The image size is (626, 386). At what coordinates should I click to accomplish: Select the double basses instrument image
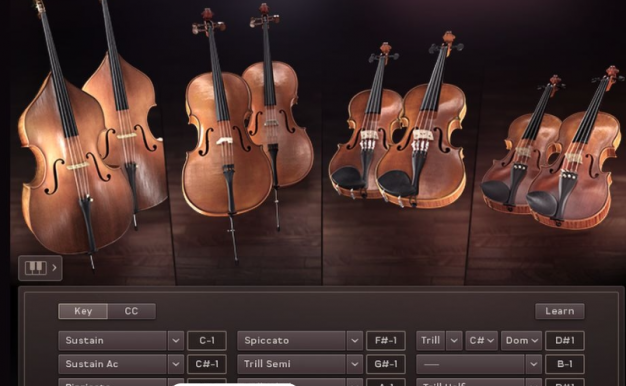pyautogui.click(x=92, y=136)
